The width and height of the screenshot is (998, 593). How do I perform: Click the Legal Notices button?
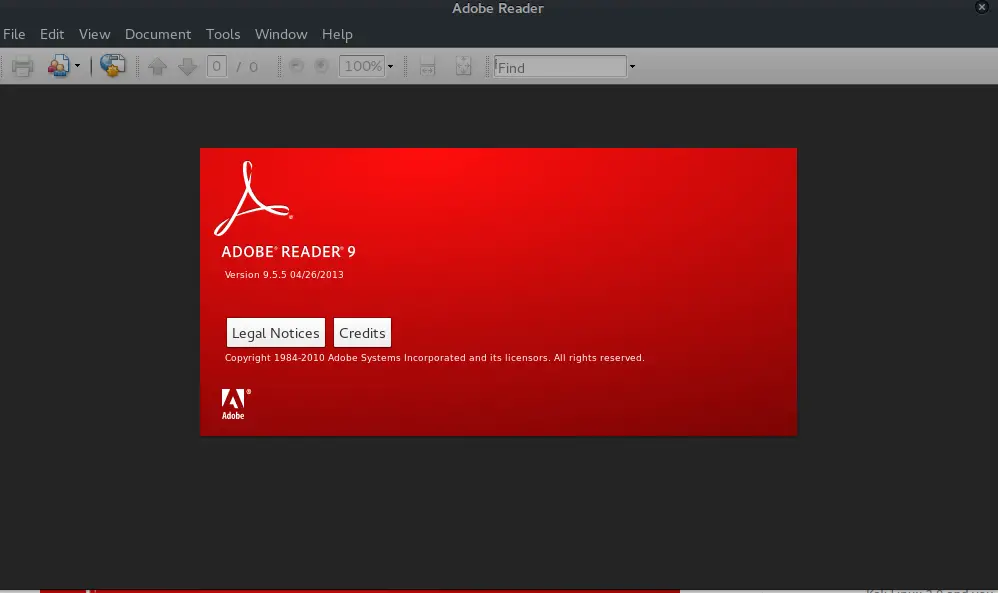(276, 333)
